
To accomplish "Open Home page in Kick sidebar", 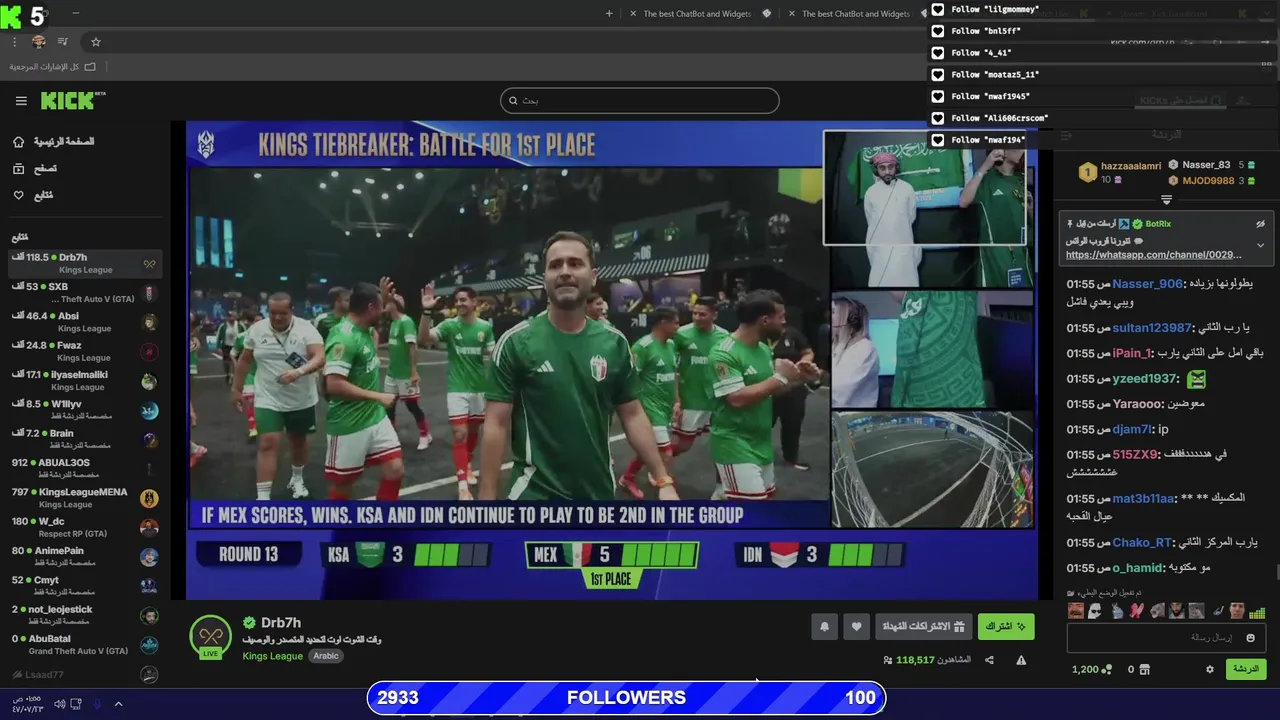I will point(56,142).
